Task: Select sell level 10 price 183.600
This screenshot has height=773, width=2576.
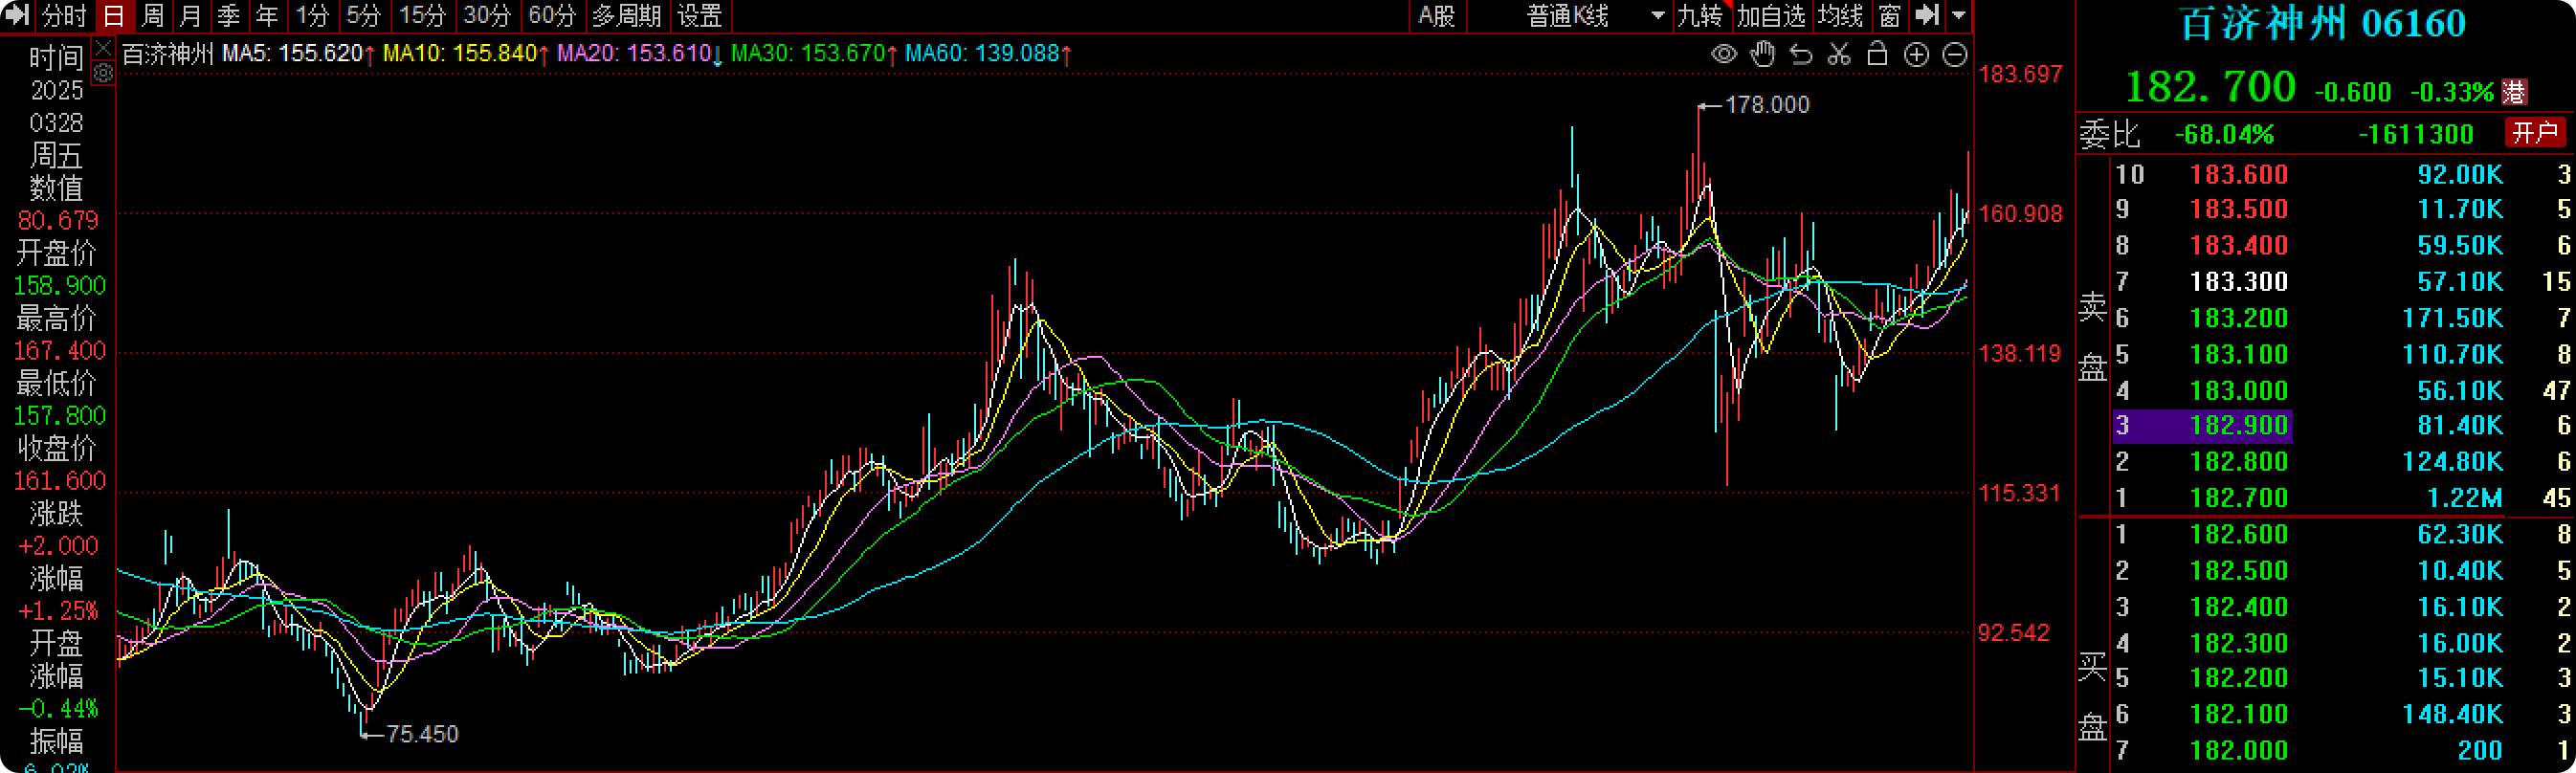Action: [x=2239, y=174]
